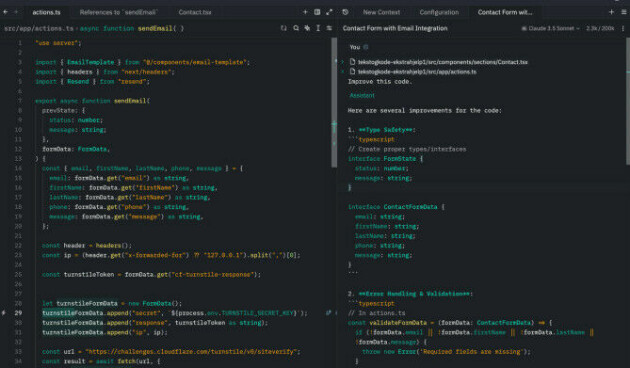Click Error Handling & Validation heading
Viewport: 630px width, 368px height.
click(415, 293)
